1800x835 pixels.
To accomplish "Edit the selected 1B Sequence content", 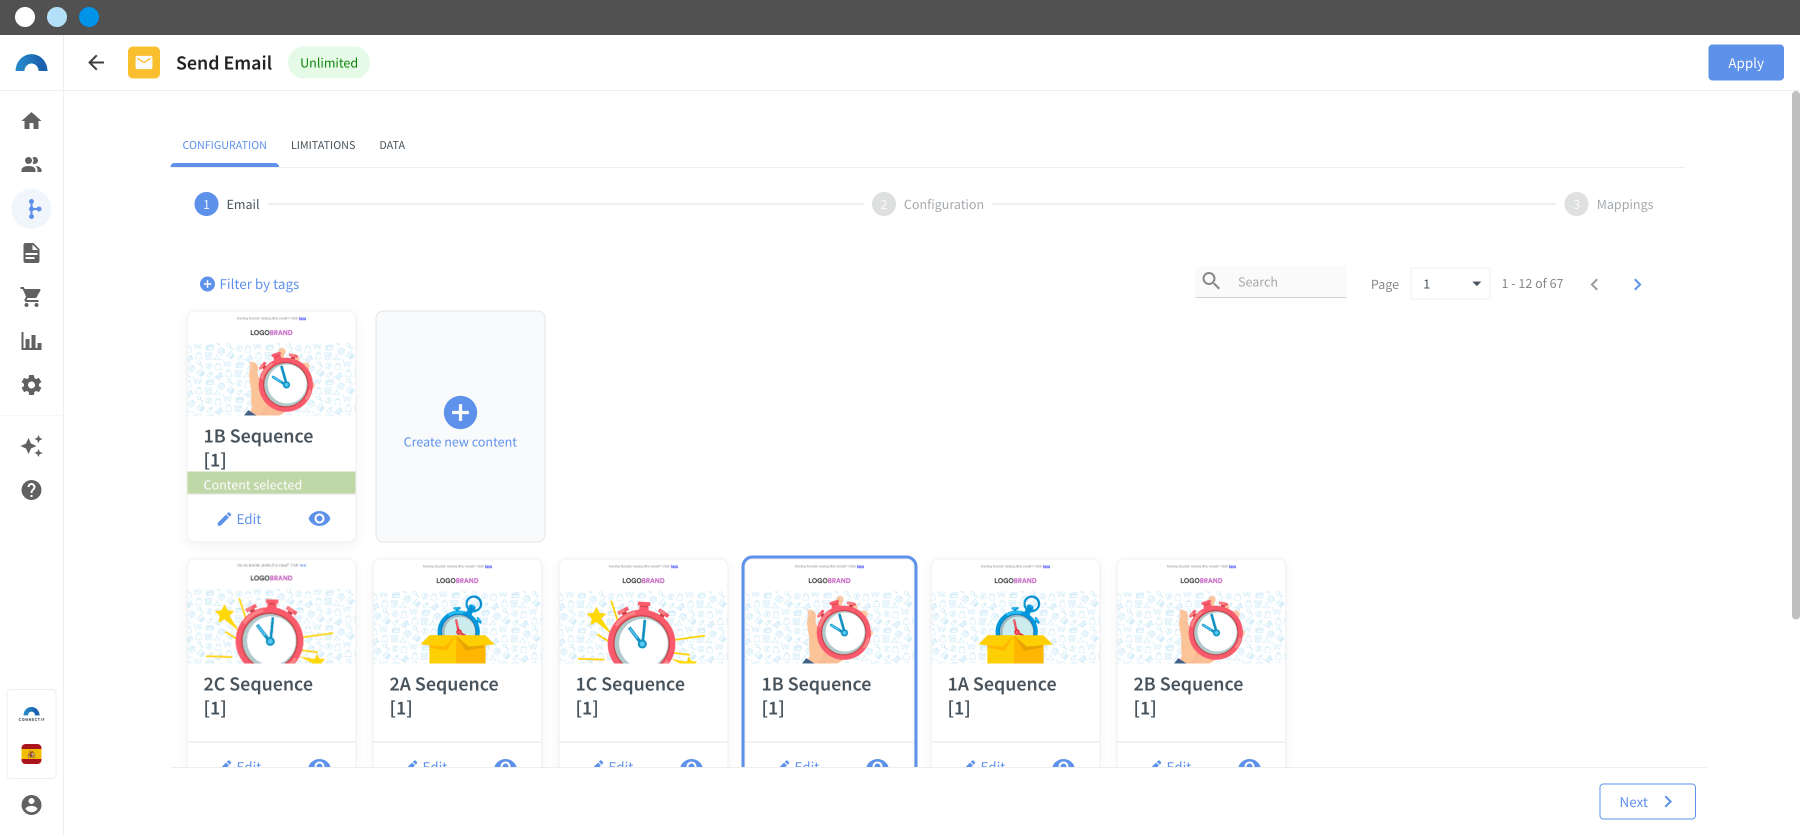I will 239,519.
